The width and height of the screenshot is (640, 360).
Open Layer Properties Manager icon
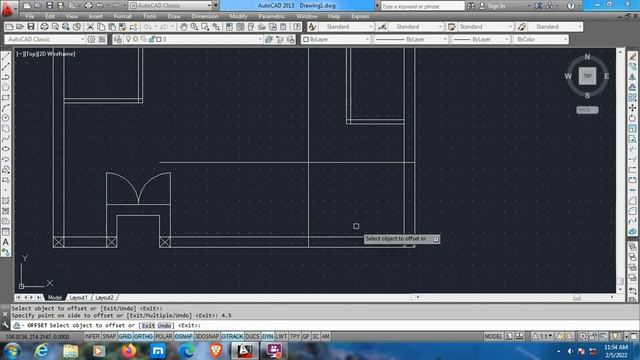pyautogui.click(x=118, y=39)
